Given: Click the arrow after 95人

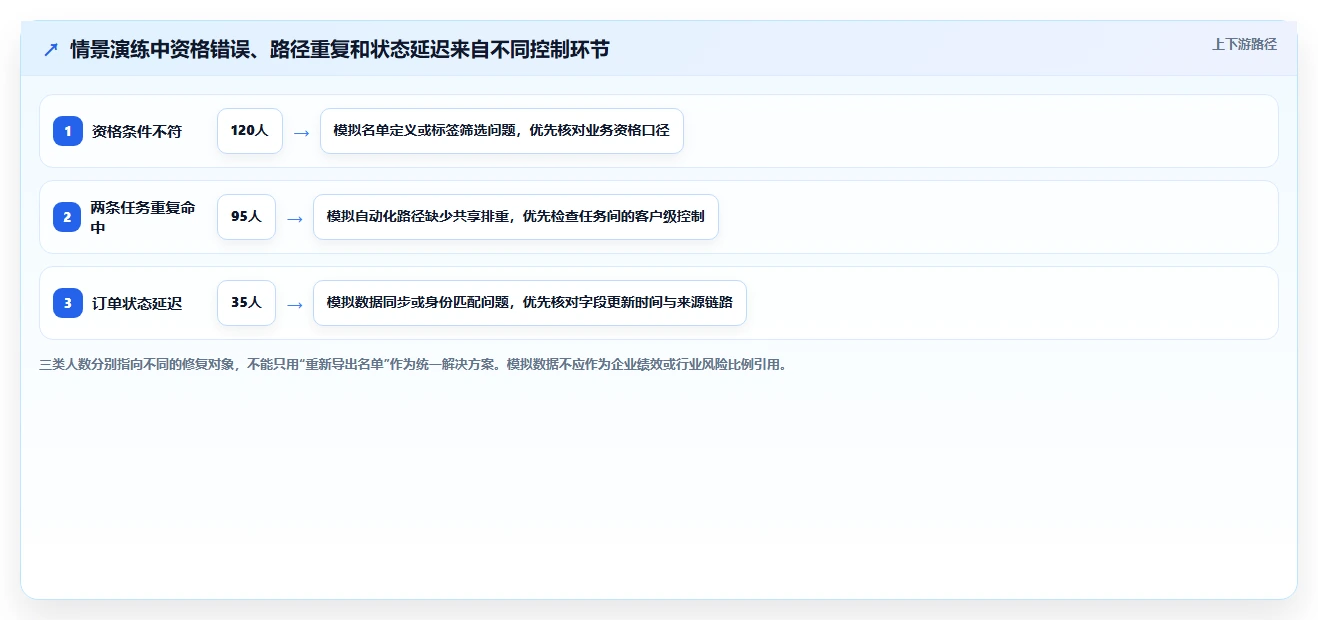Looking at the screenshot, I should coord(294,218).
